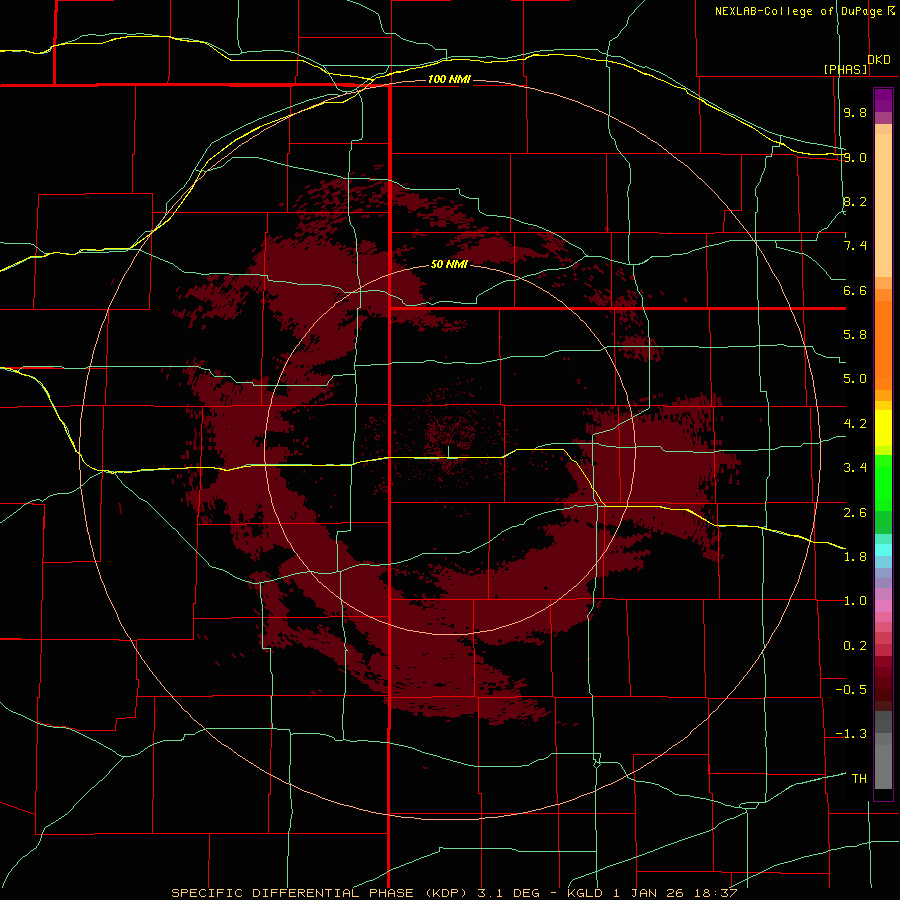Click the 0.2 legend value

click(x=855, y=646)
